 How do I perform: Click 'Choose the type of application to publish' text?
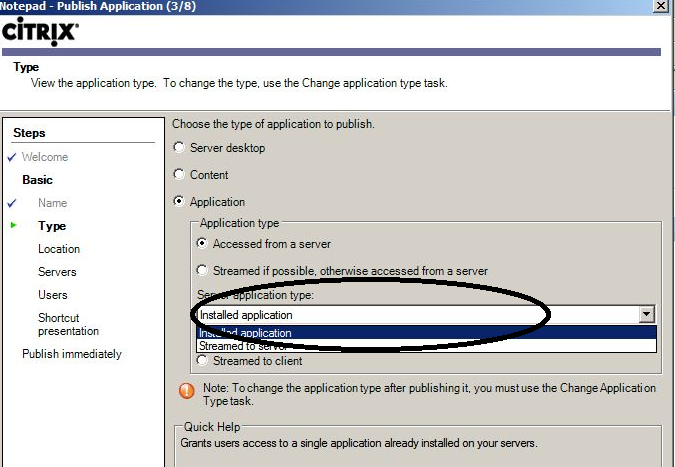(x=273, y=124)
